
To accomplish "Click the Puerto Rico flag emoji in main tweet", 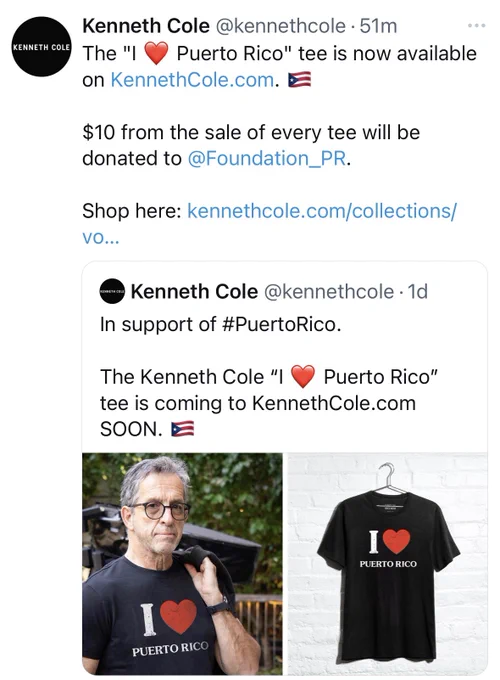I will point(300,80).
